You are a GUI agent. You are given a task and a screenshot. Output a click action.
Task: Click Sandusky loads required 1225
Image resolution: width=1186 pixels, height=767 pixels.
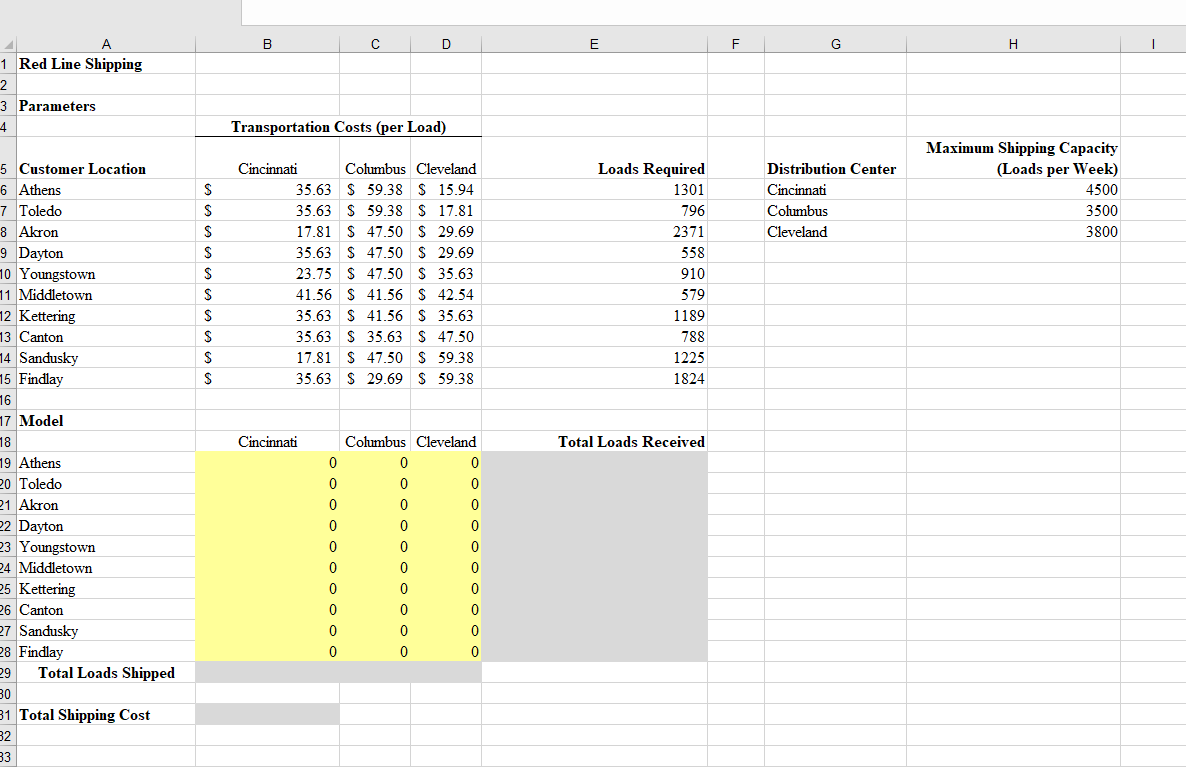(x=594, y=358)
